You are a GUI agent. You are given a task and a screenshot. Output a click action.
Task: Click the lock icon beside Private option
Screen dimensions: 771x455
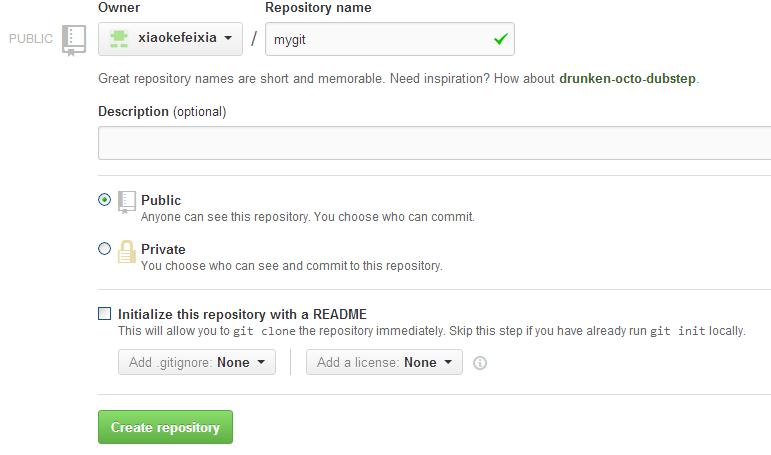tap(126, 251)
